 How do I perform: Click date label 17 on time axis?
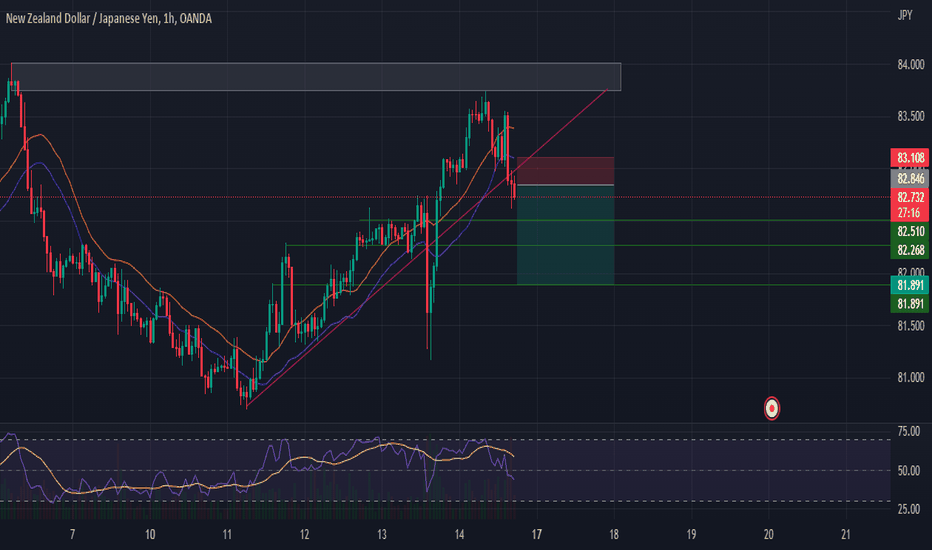pos(537,535)
